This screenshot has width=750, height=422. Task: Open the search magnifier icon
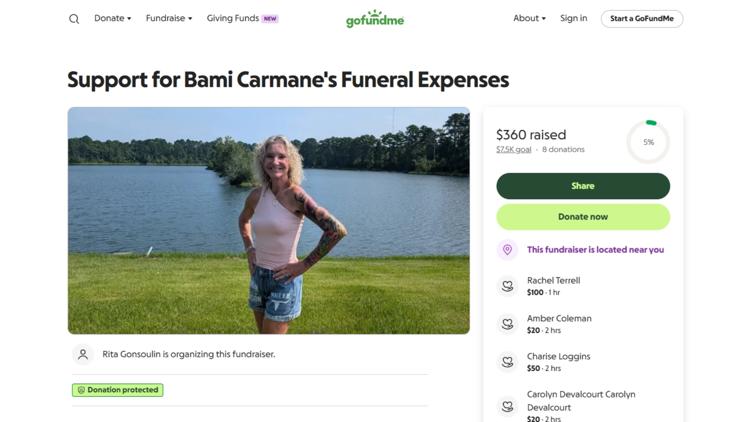coord(74,19)
